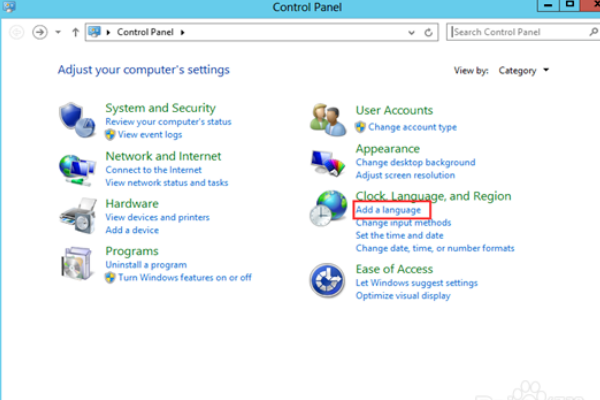Click the System and Security shield icon
600x400 pixels.
(77, 118)
